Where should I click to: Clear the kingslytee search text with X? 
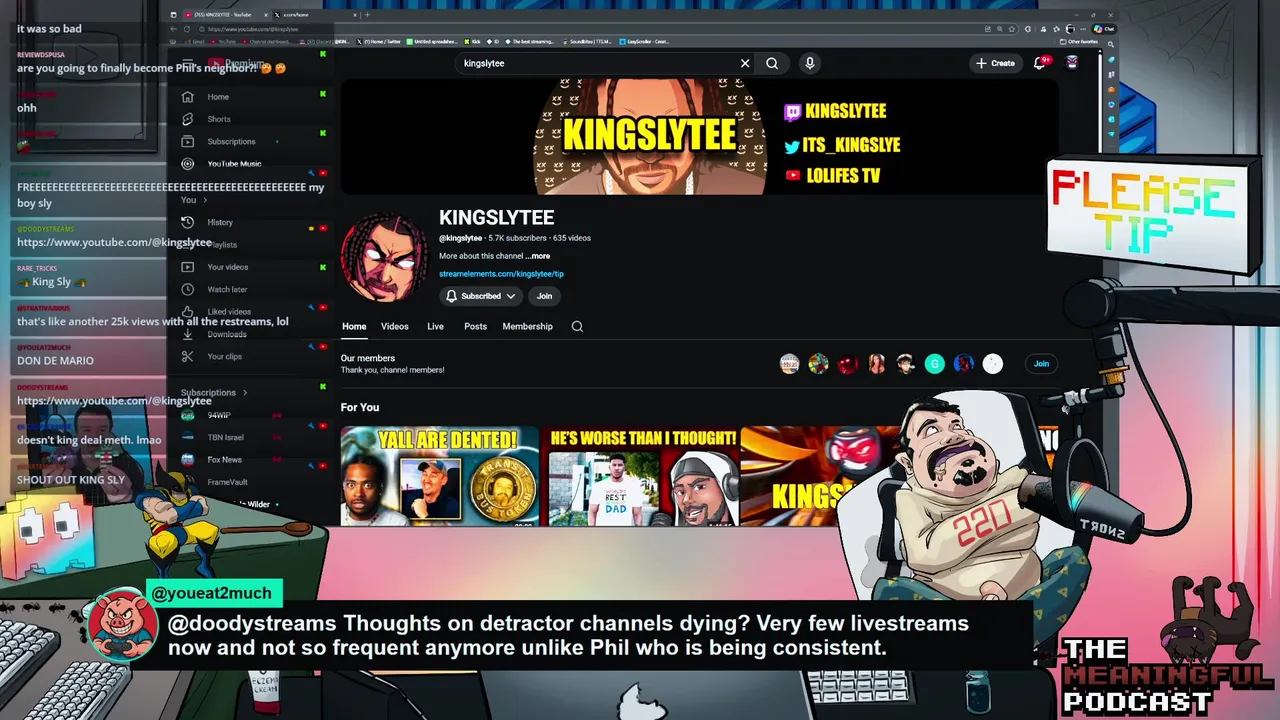pos(745,63)
